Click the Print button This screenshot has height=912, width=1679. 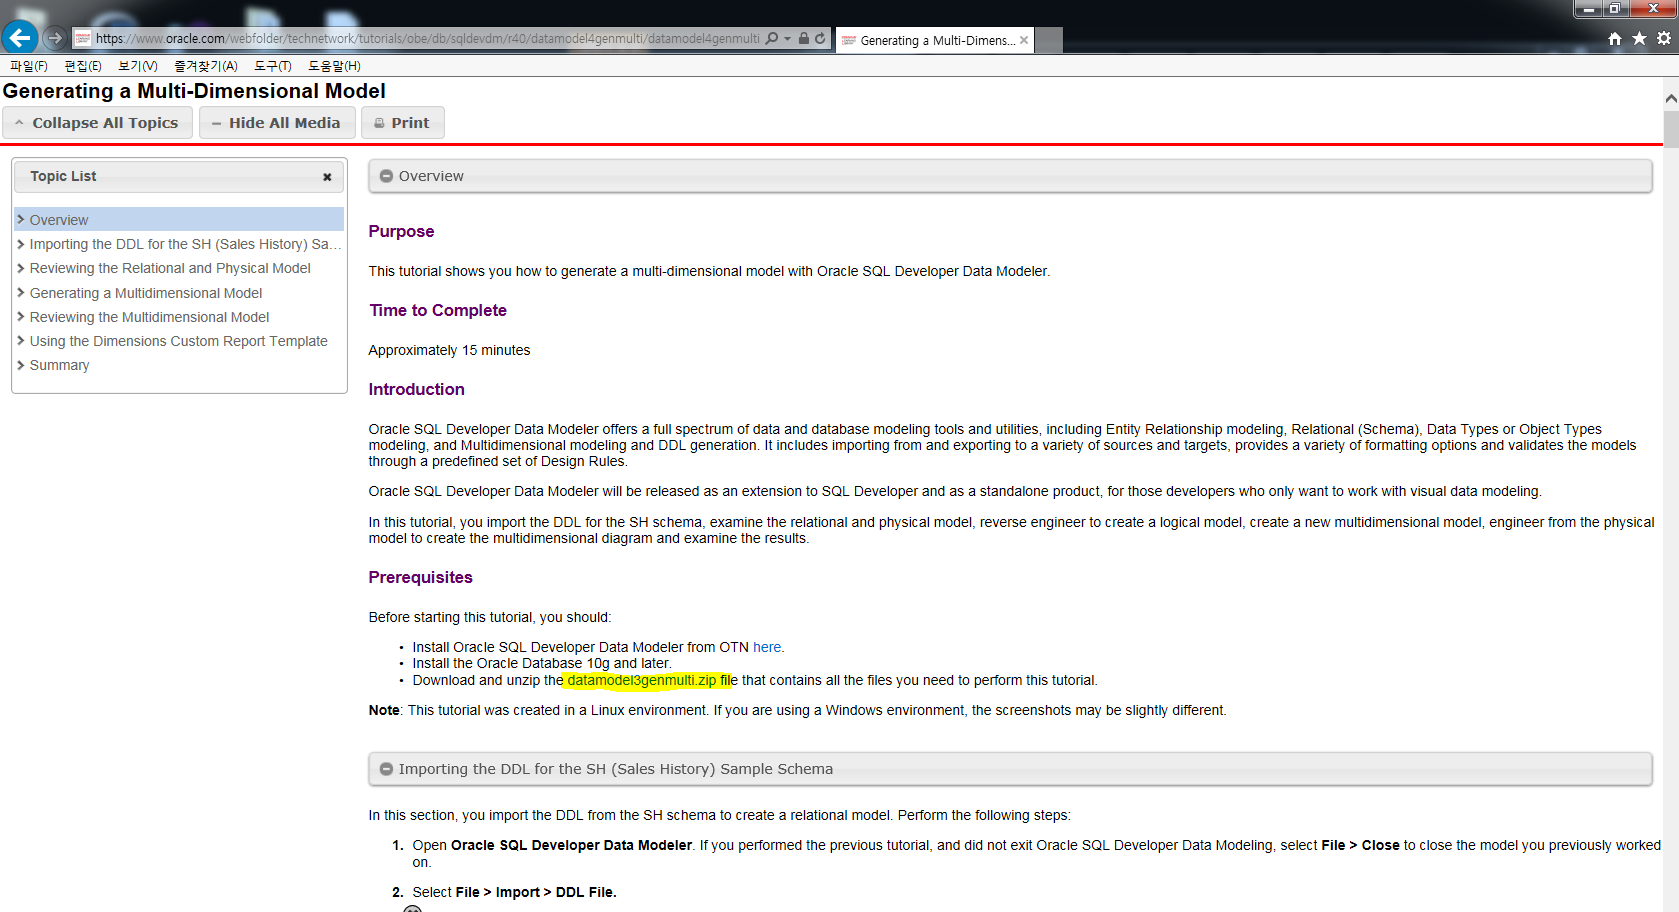[x=402, y=123]
